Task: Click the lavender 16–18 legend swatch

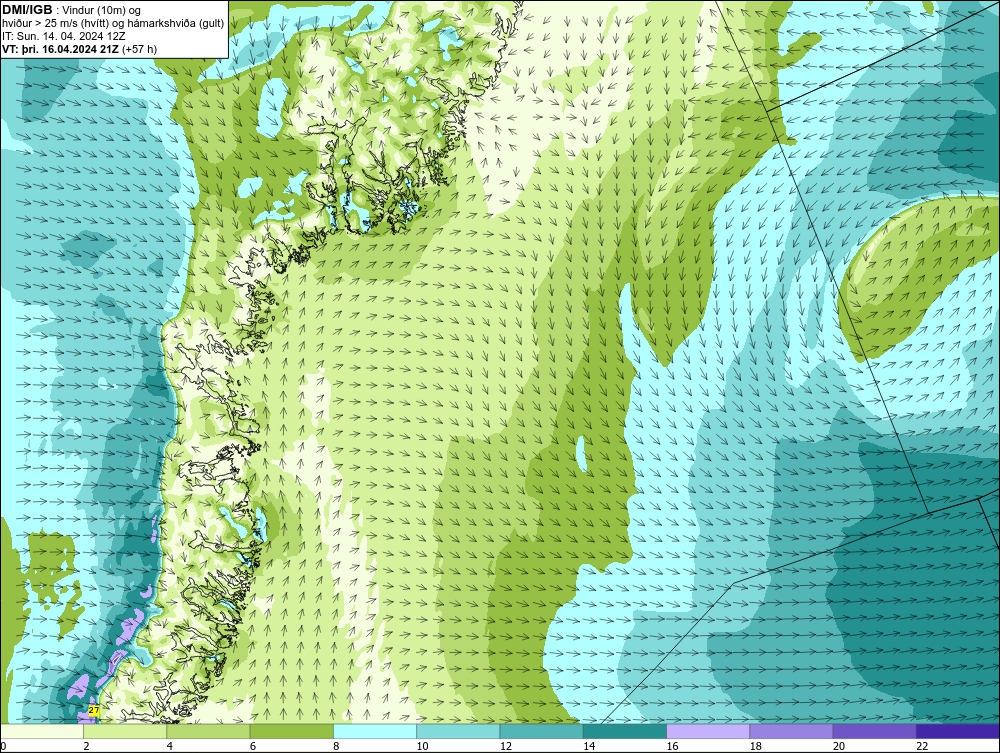Action: coord(708,731)
